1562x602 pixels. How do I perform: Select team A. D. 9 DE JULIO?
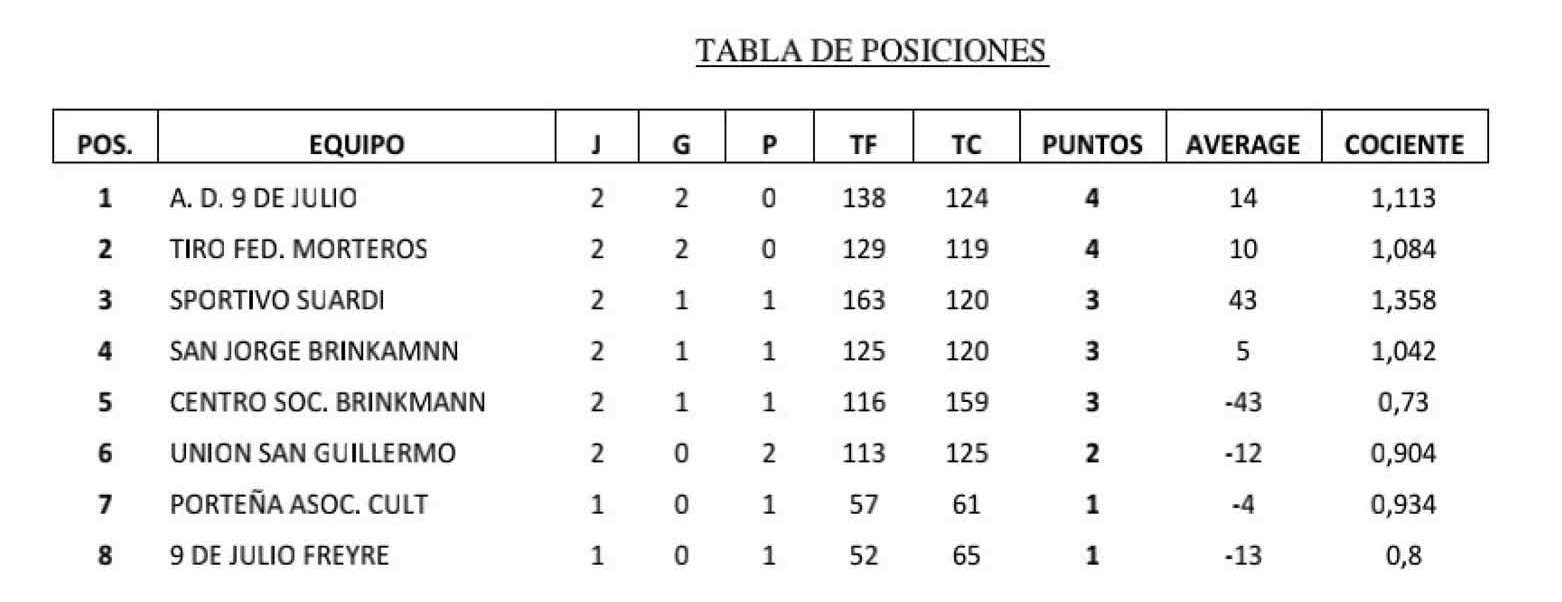click(263, 198)
